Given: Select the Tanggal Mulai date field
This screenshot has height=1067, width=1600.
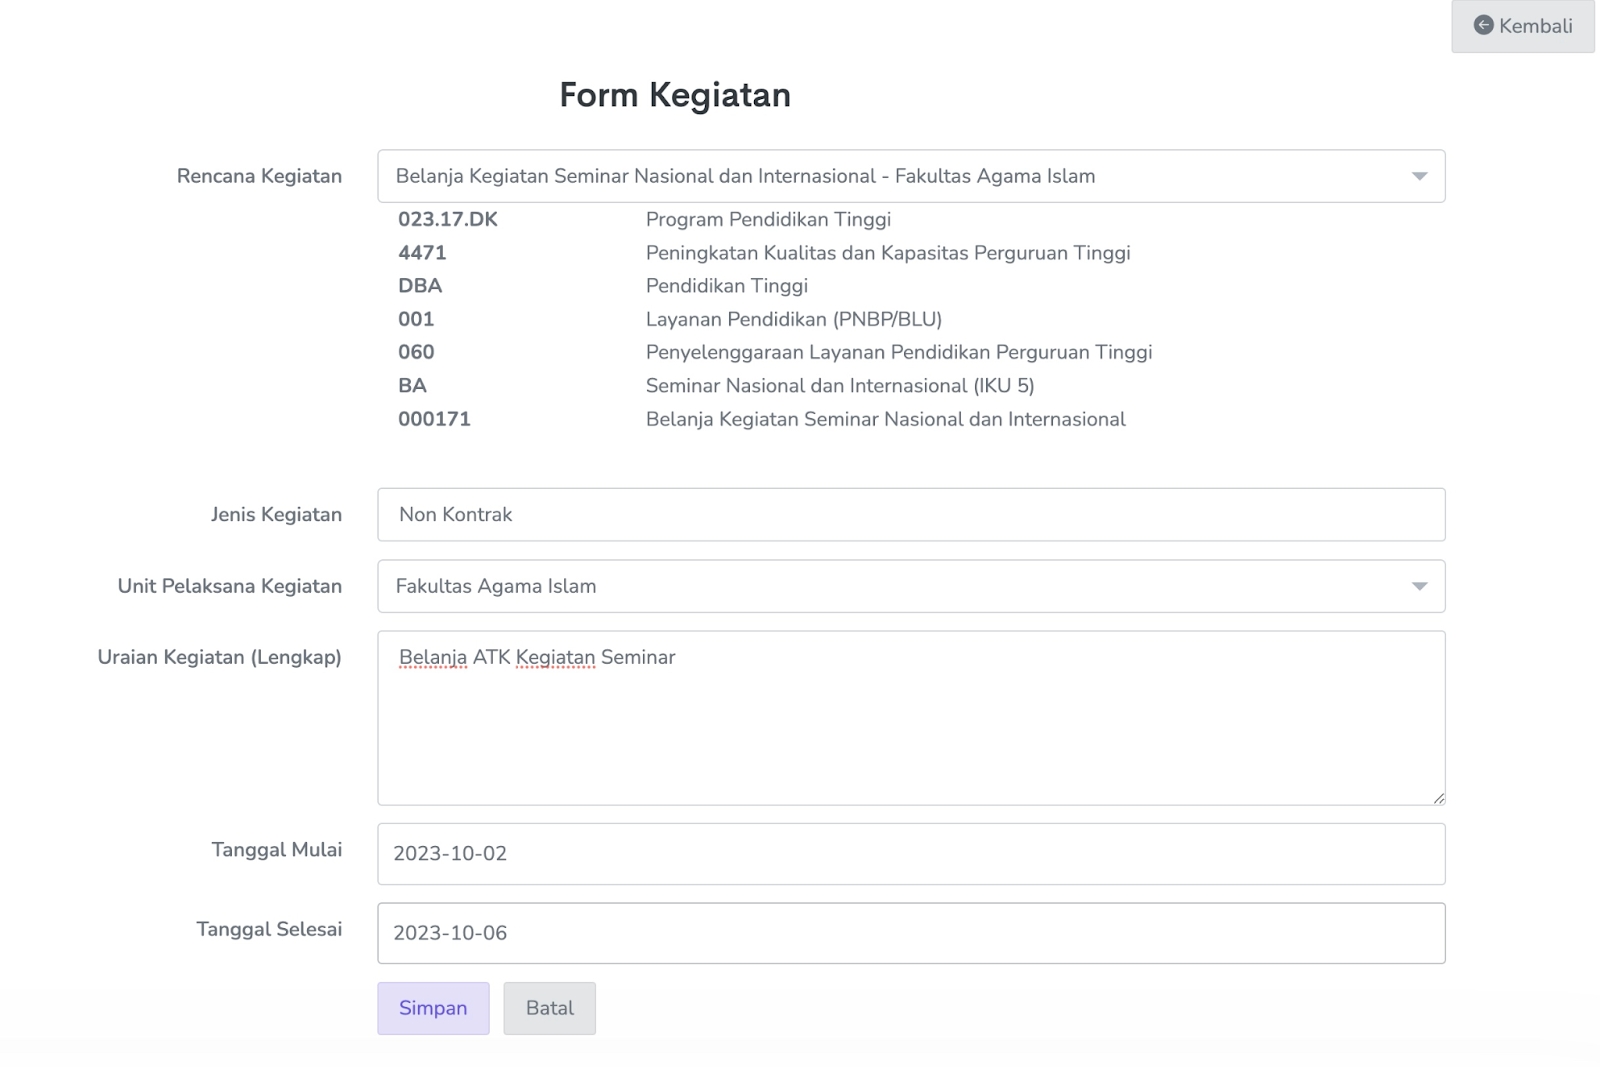Looking at the screenshot, I should point(910,854).
